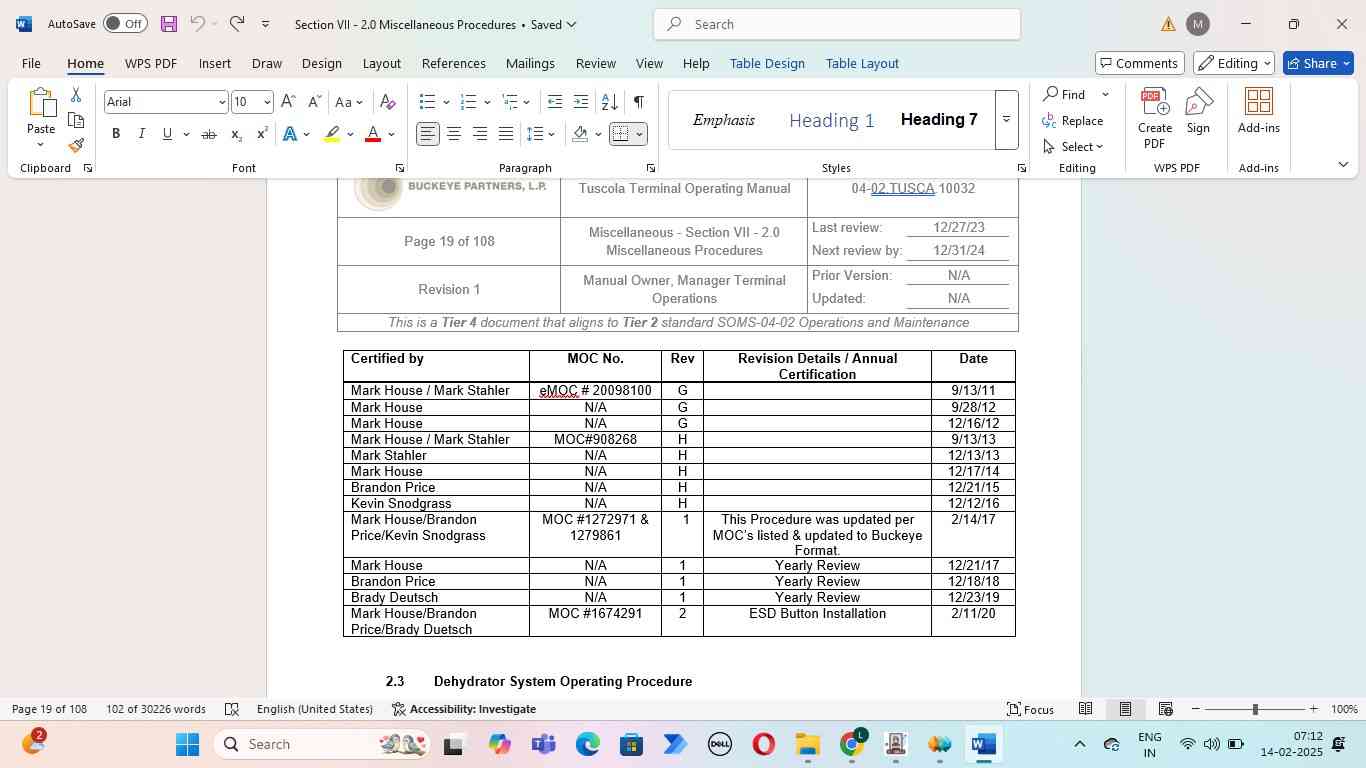Switch to Read Mode view icon
Image resolution: width=1366 pixels, height=768 pixels.
[1085, 709]
